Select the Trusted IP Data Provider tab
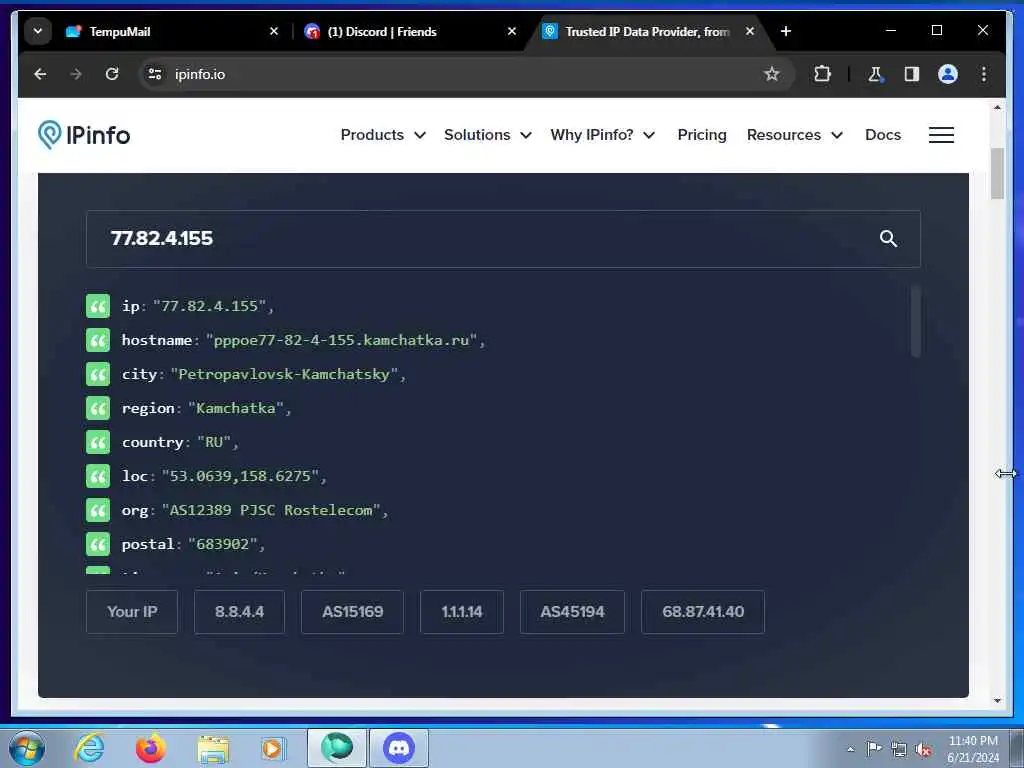1024x768 pixels. (x=647, y=31)
